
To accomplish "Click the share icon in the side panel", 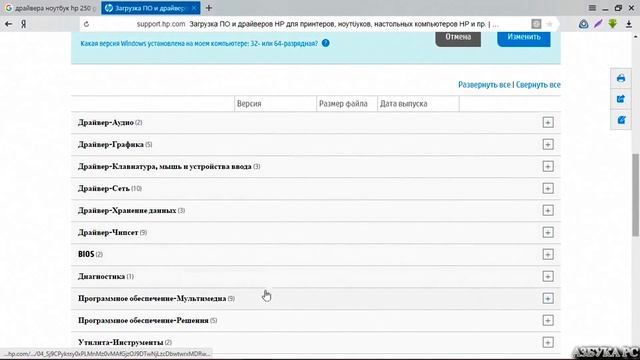I will click(621, 99).
